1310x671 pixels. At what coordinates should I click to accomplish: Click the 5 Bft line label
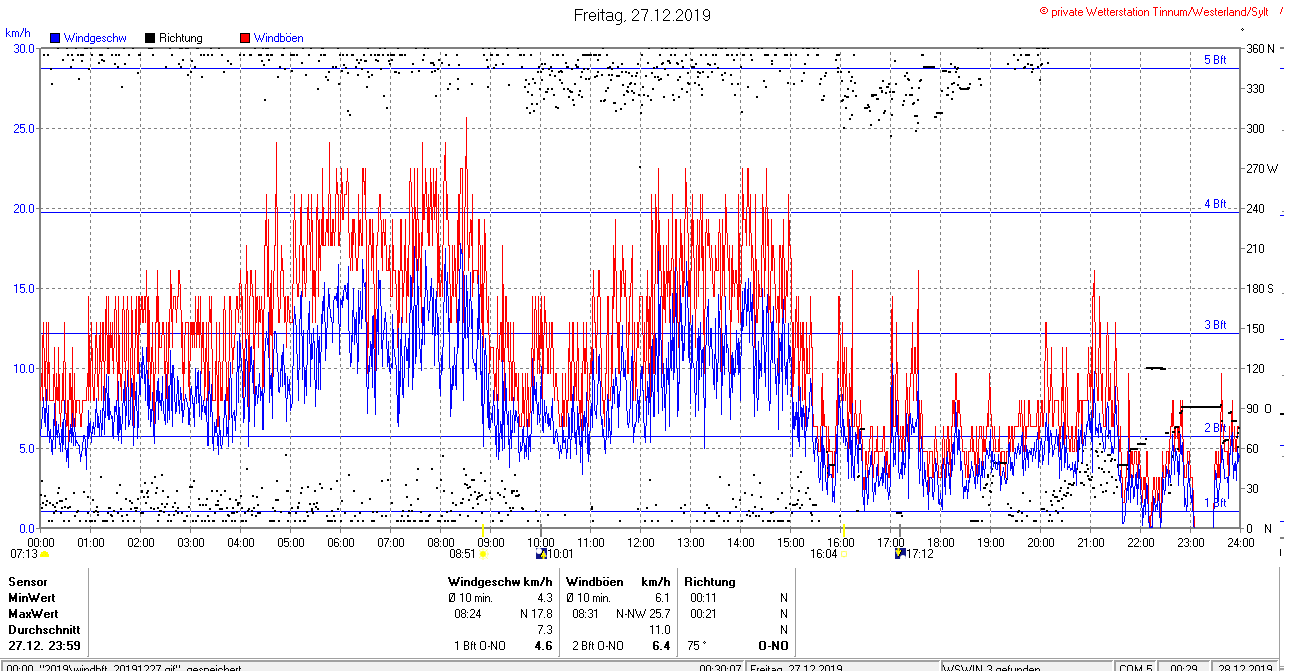coord(1214,60)
